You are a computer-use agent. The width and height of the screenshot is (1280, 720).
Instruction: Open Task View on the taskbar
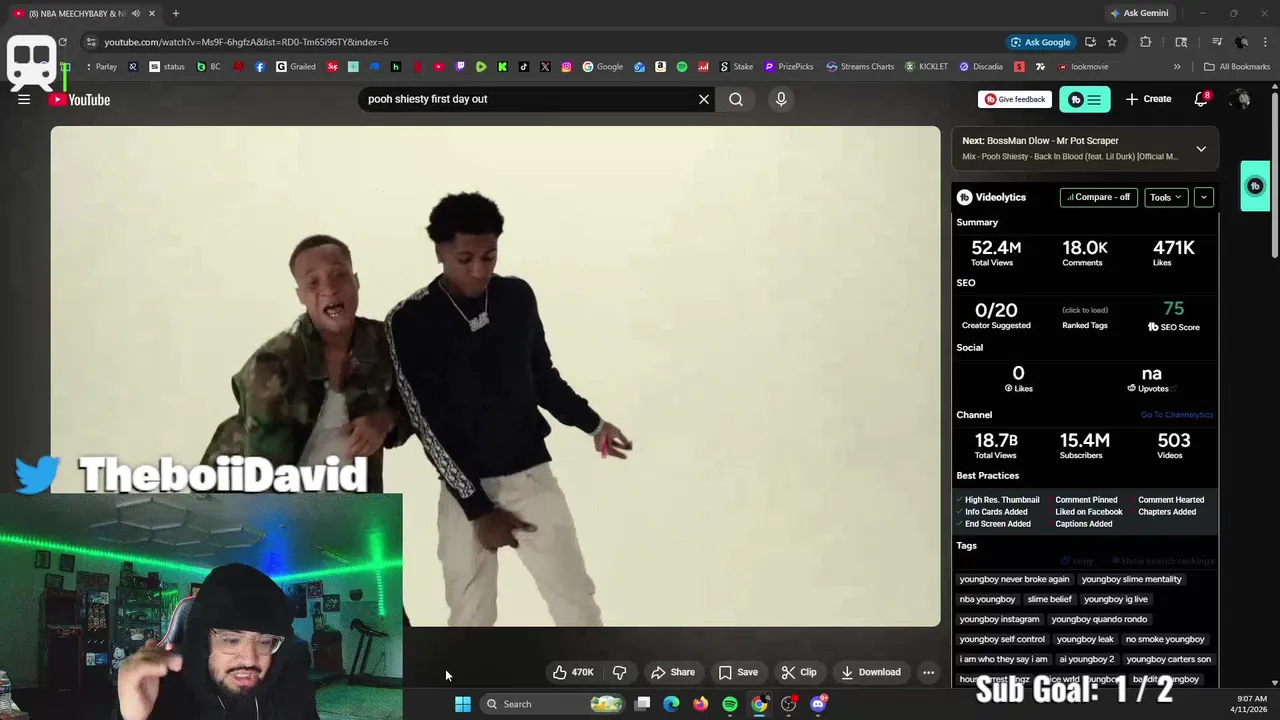click(642, 704)
